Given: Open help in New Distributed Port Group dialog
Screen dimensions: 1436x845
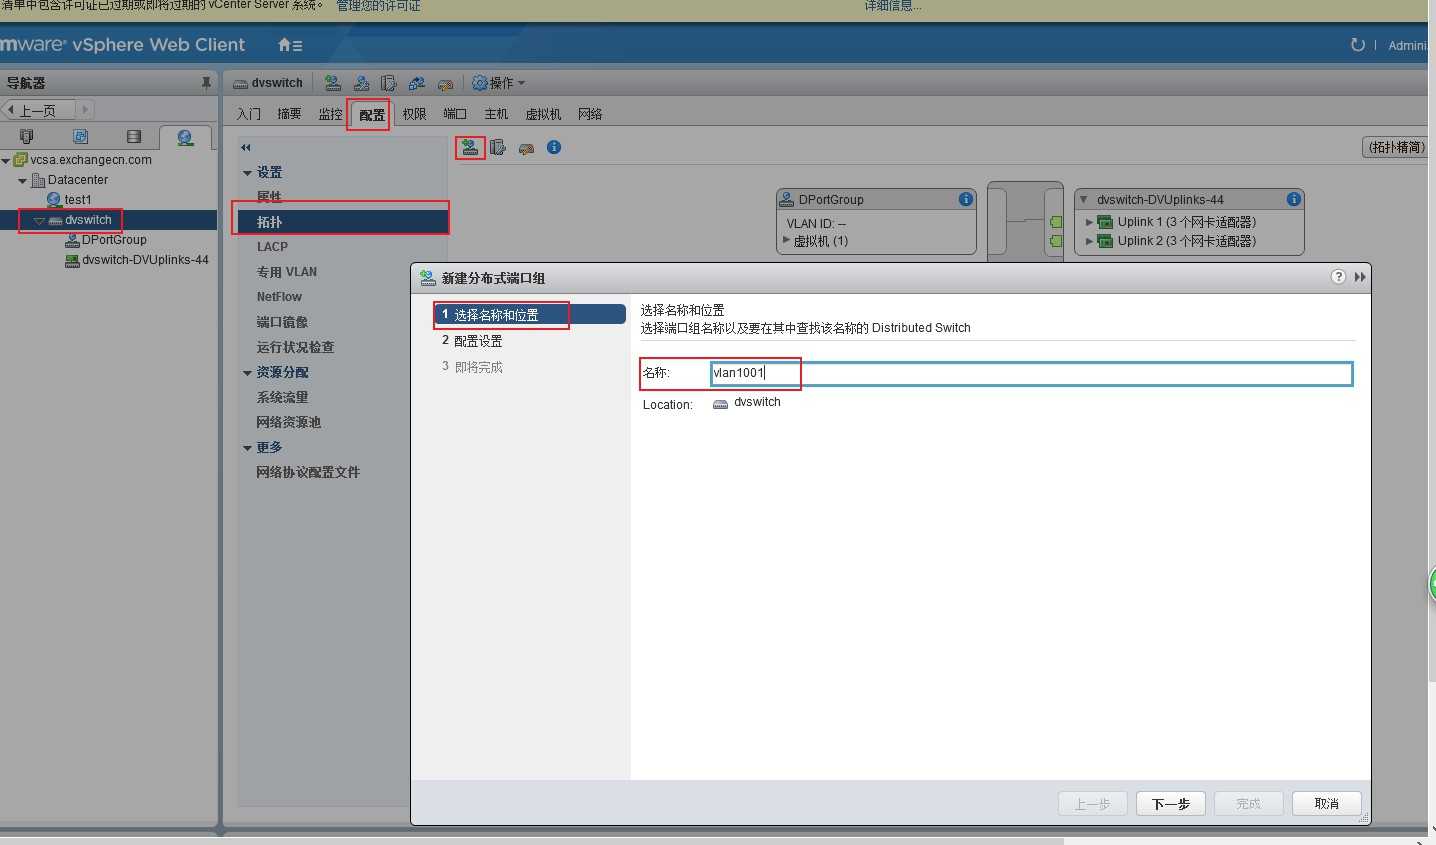Looking at the screenshot, I should pyautogui.click(x=1338, y=277).
